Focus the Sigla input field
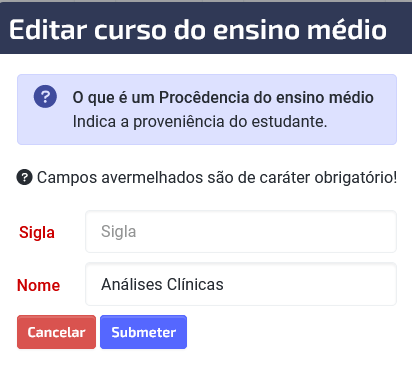This screenshot has width=412, height=365. click(241, 231)
